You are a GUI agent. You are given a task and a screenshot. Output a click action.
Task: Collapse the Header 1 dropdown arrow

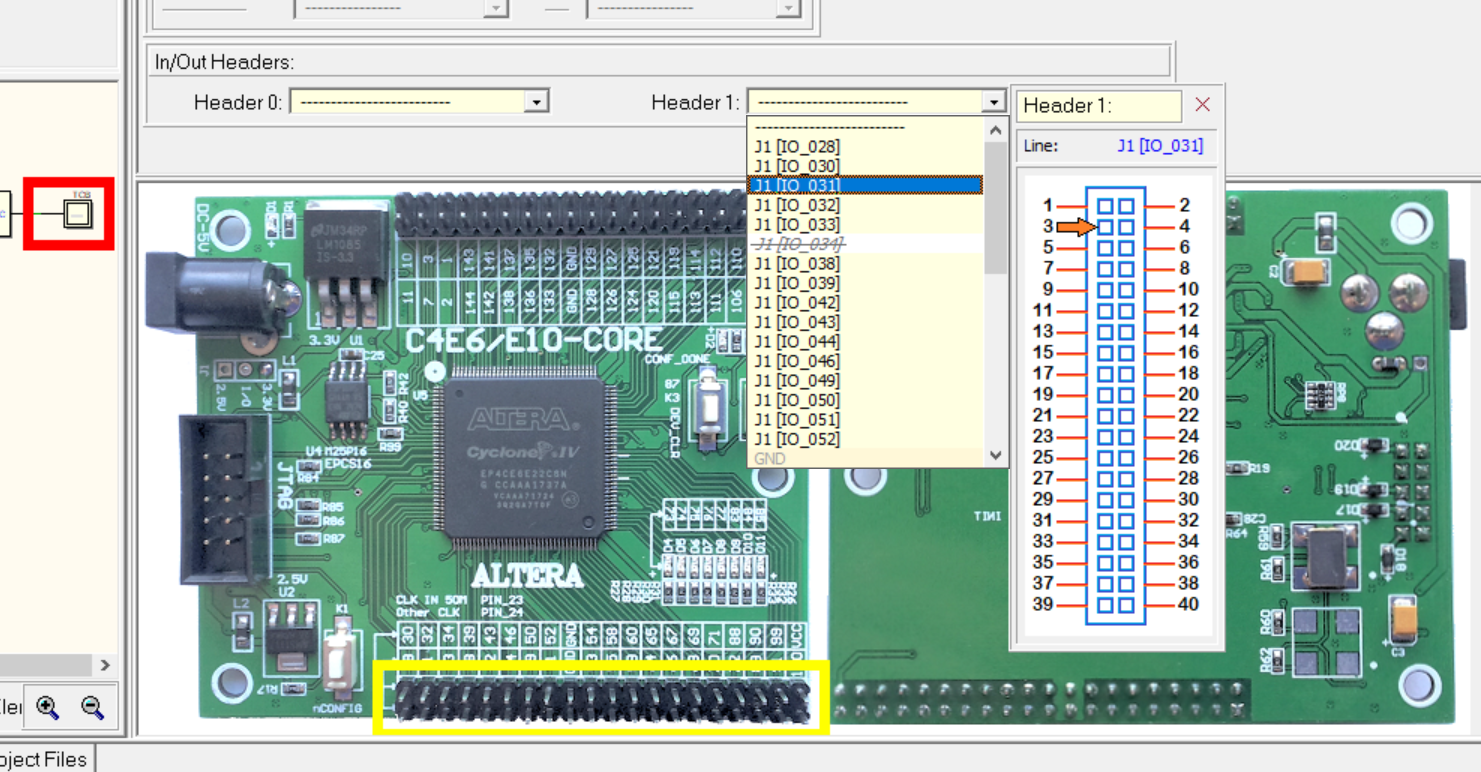(993, 102)
